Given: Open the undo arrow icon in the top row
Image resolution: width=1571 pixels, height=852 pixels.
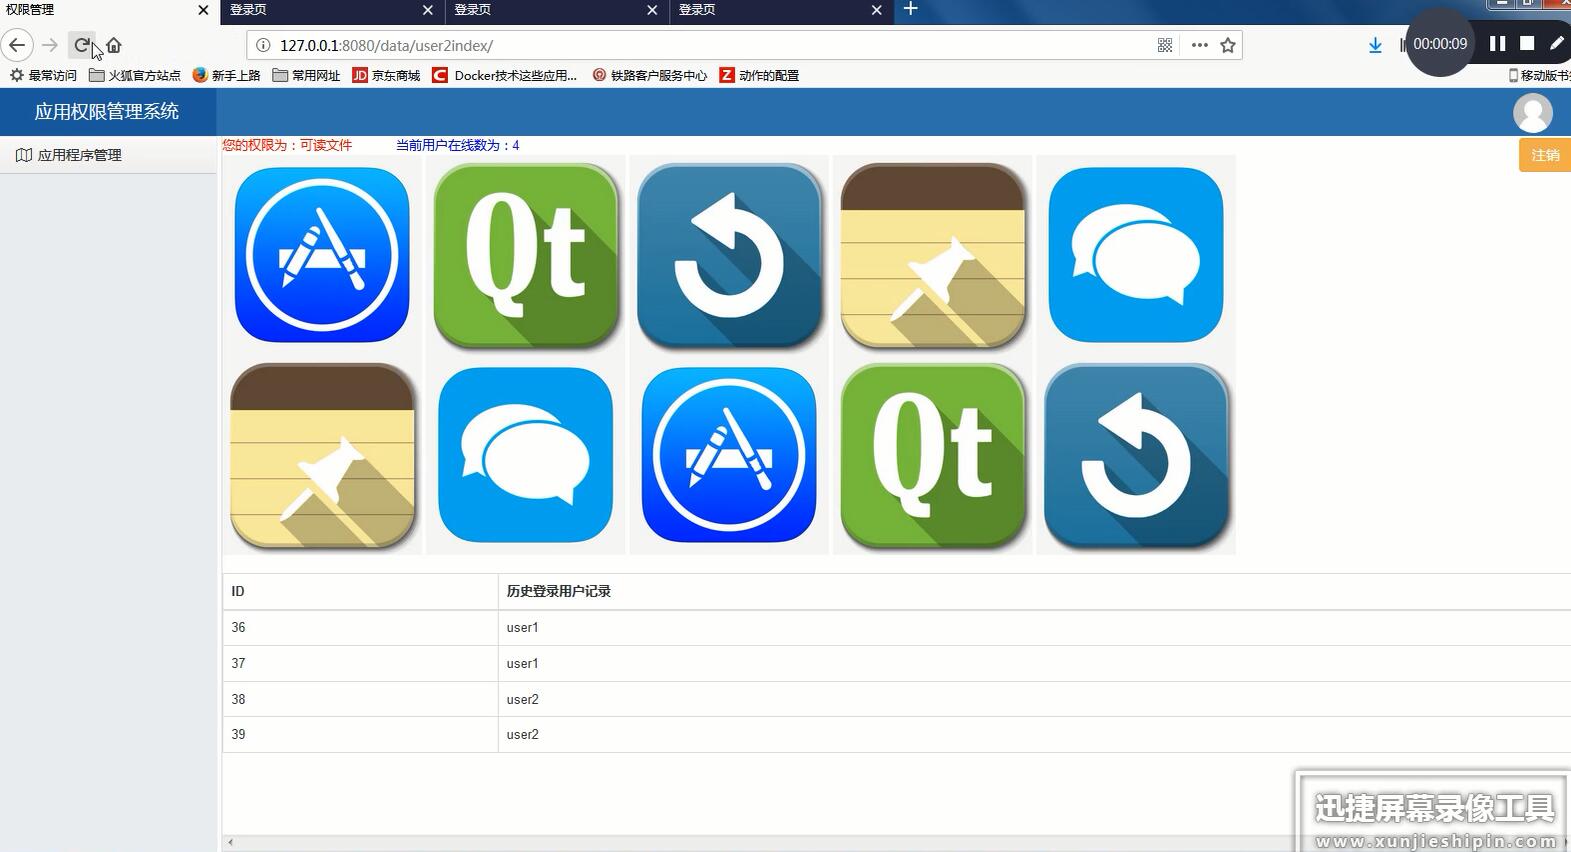Looking at the screenshot, I should click(729, 255).
